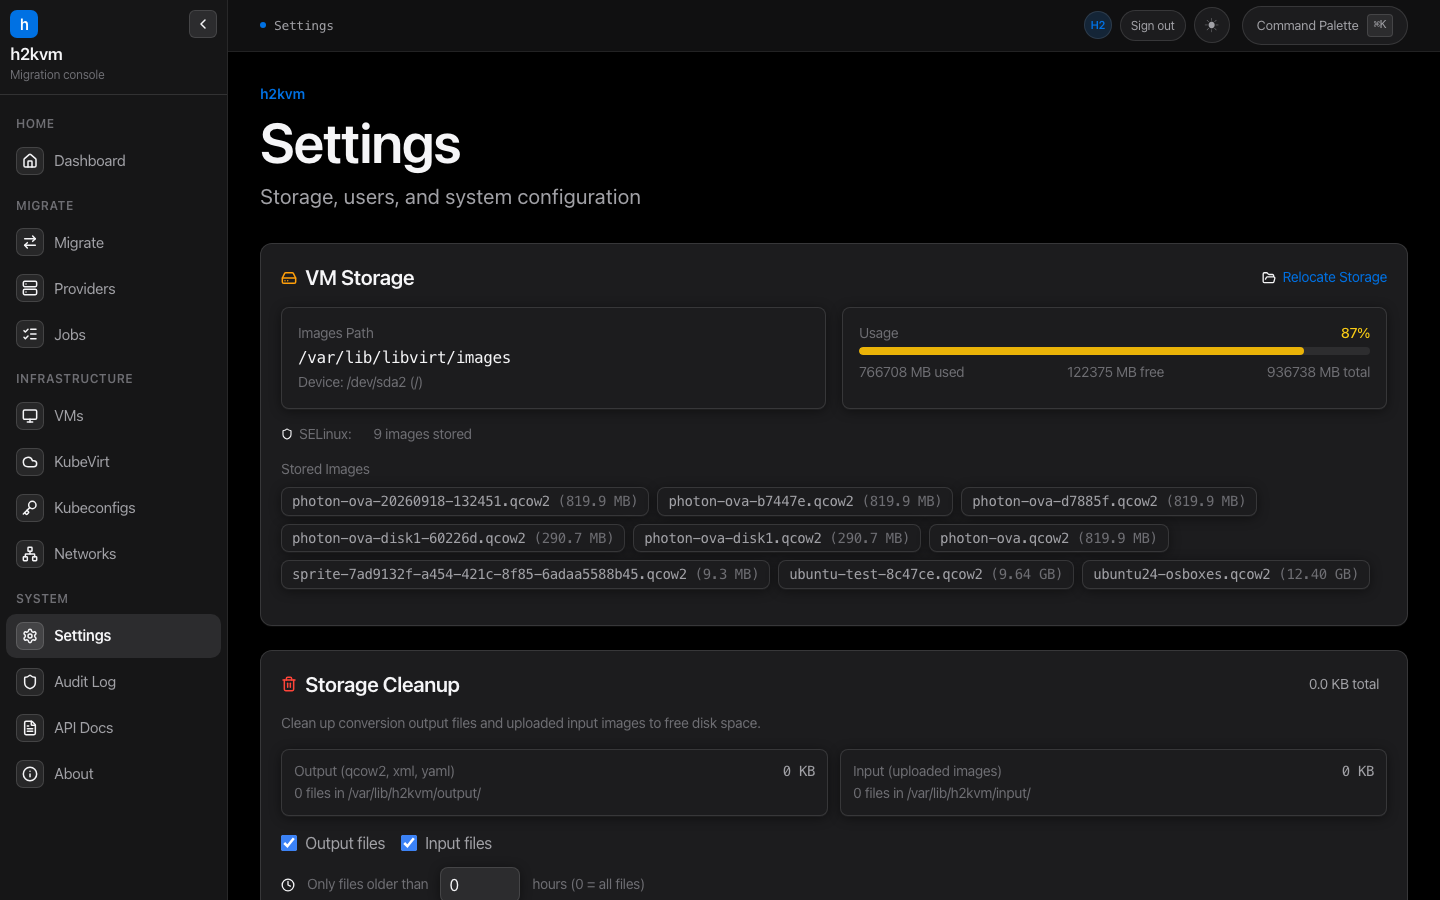Open Networks topology icon

click(30, 554)
